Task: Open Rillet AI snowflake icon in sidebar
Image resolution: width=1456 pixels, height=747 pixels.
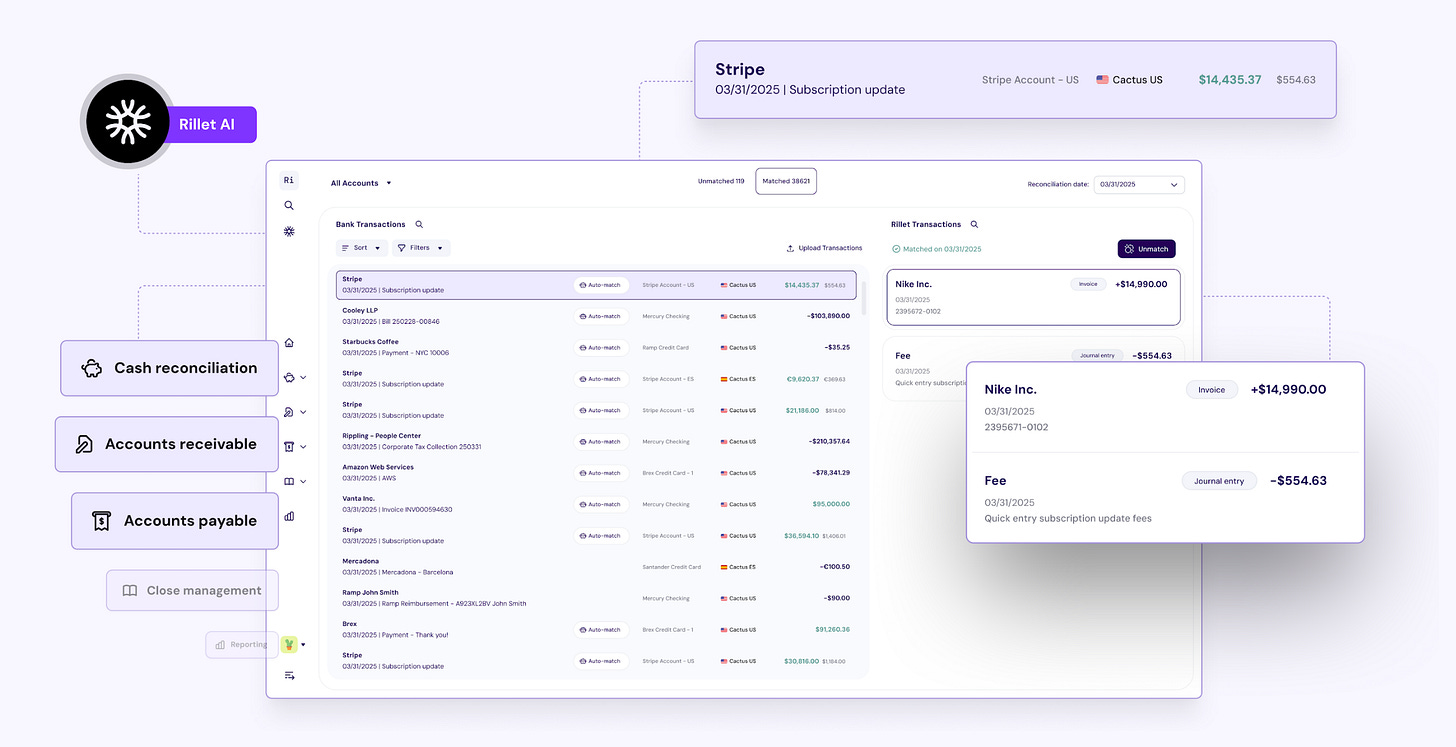Action: pyautogui.click(x=289, y=231)
